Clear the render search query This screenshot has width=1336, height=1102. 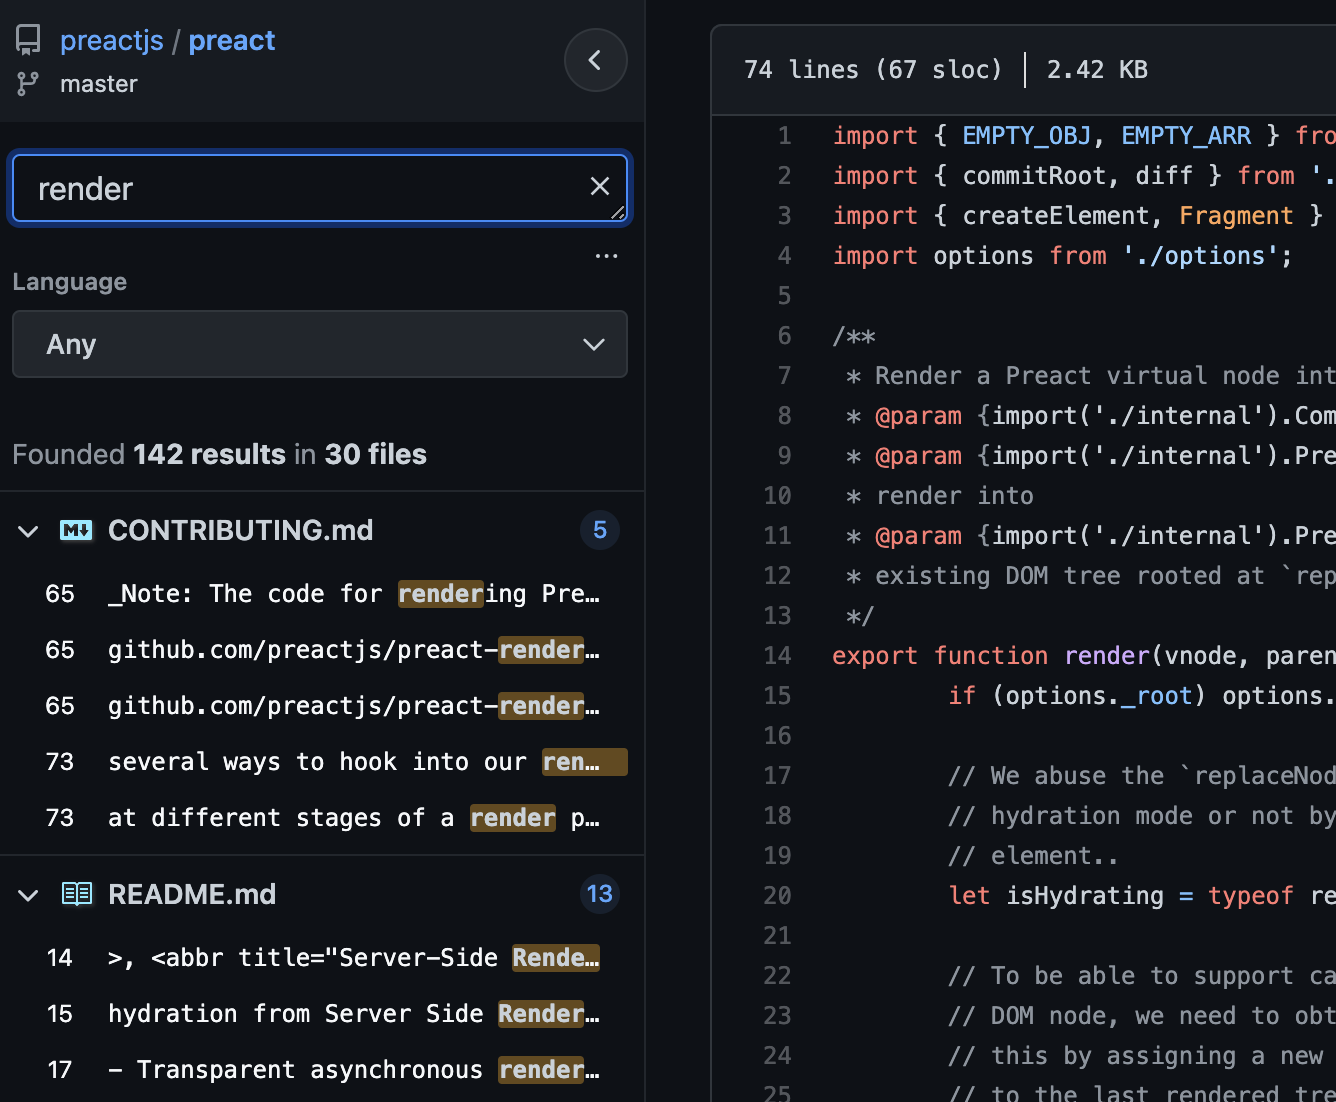coord(599,186)
